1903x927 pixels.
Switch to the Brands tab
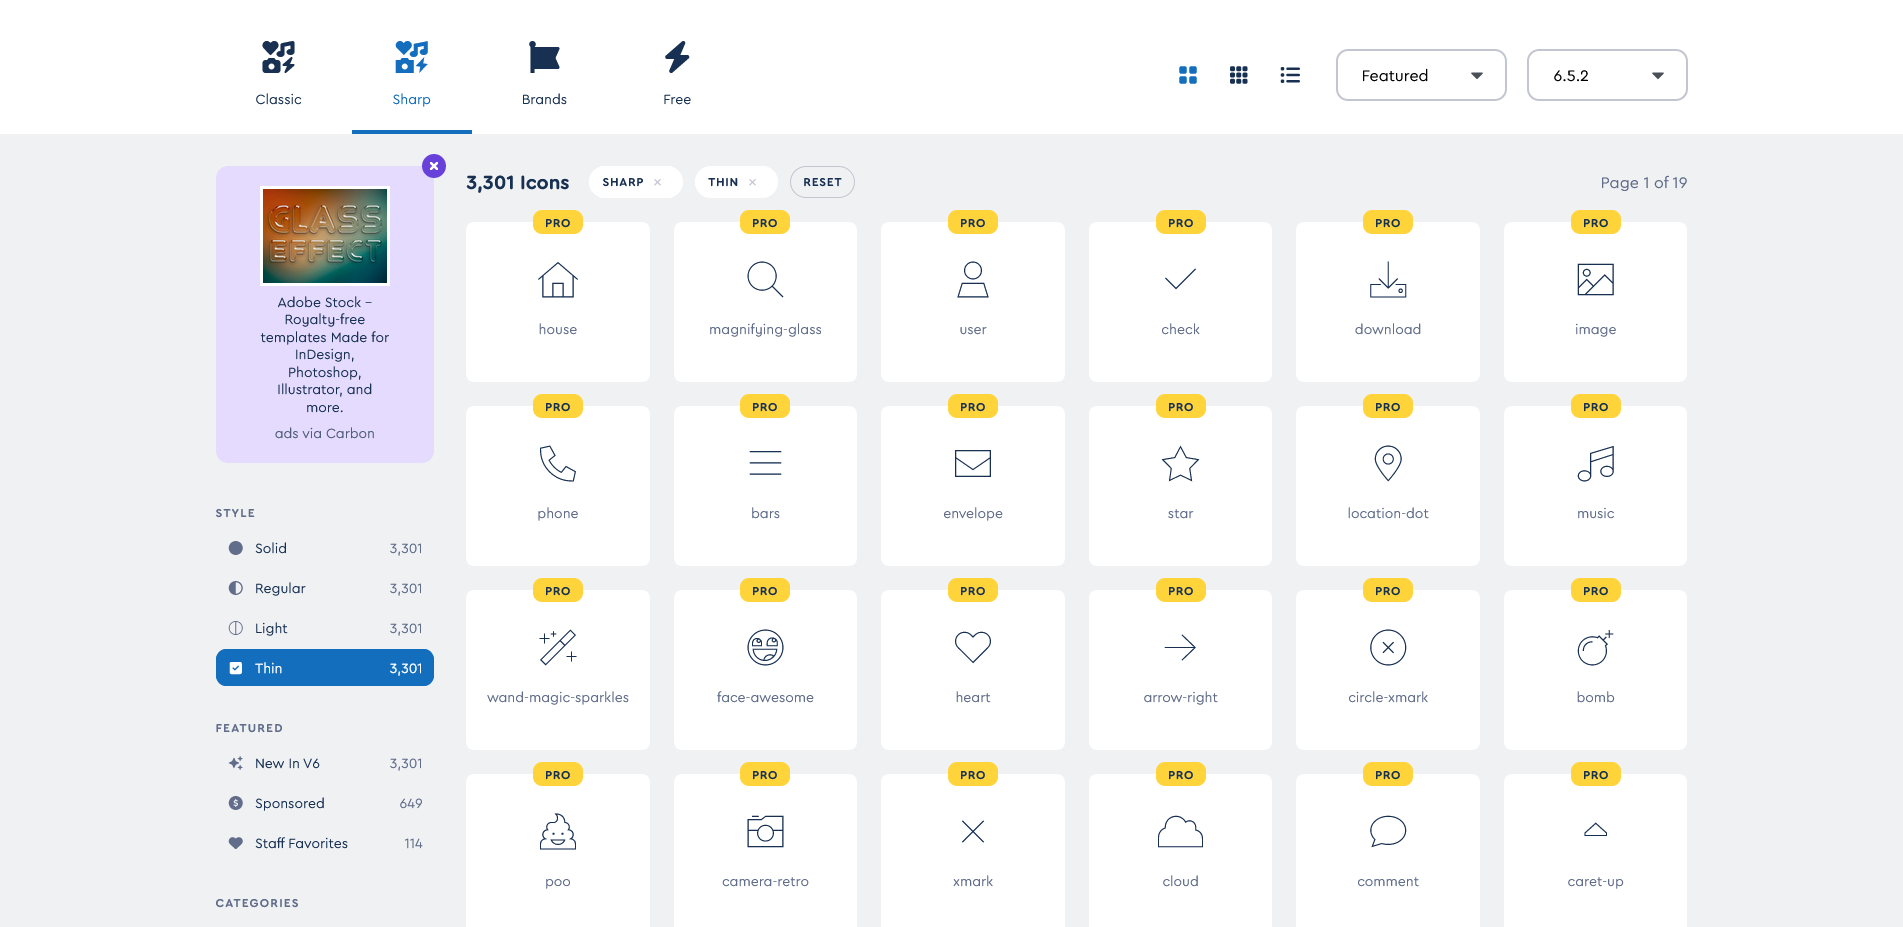tap(544, 73)
